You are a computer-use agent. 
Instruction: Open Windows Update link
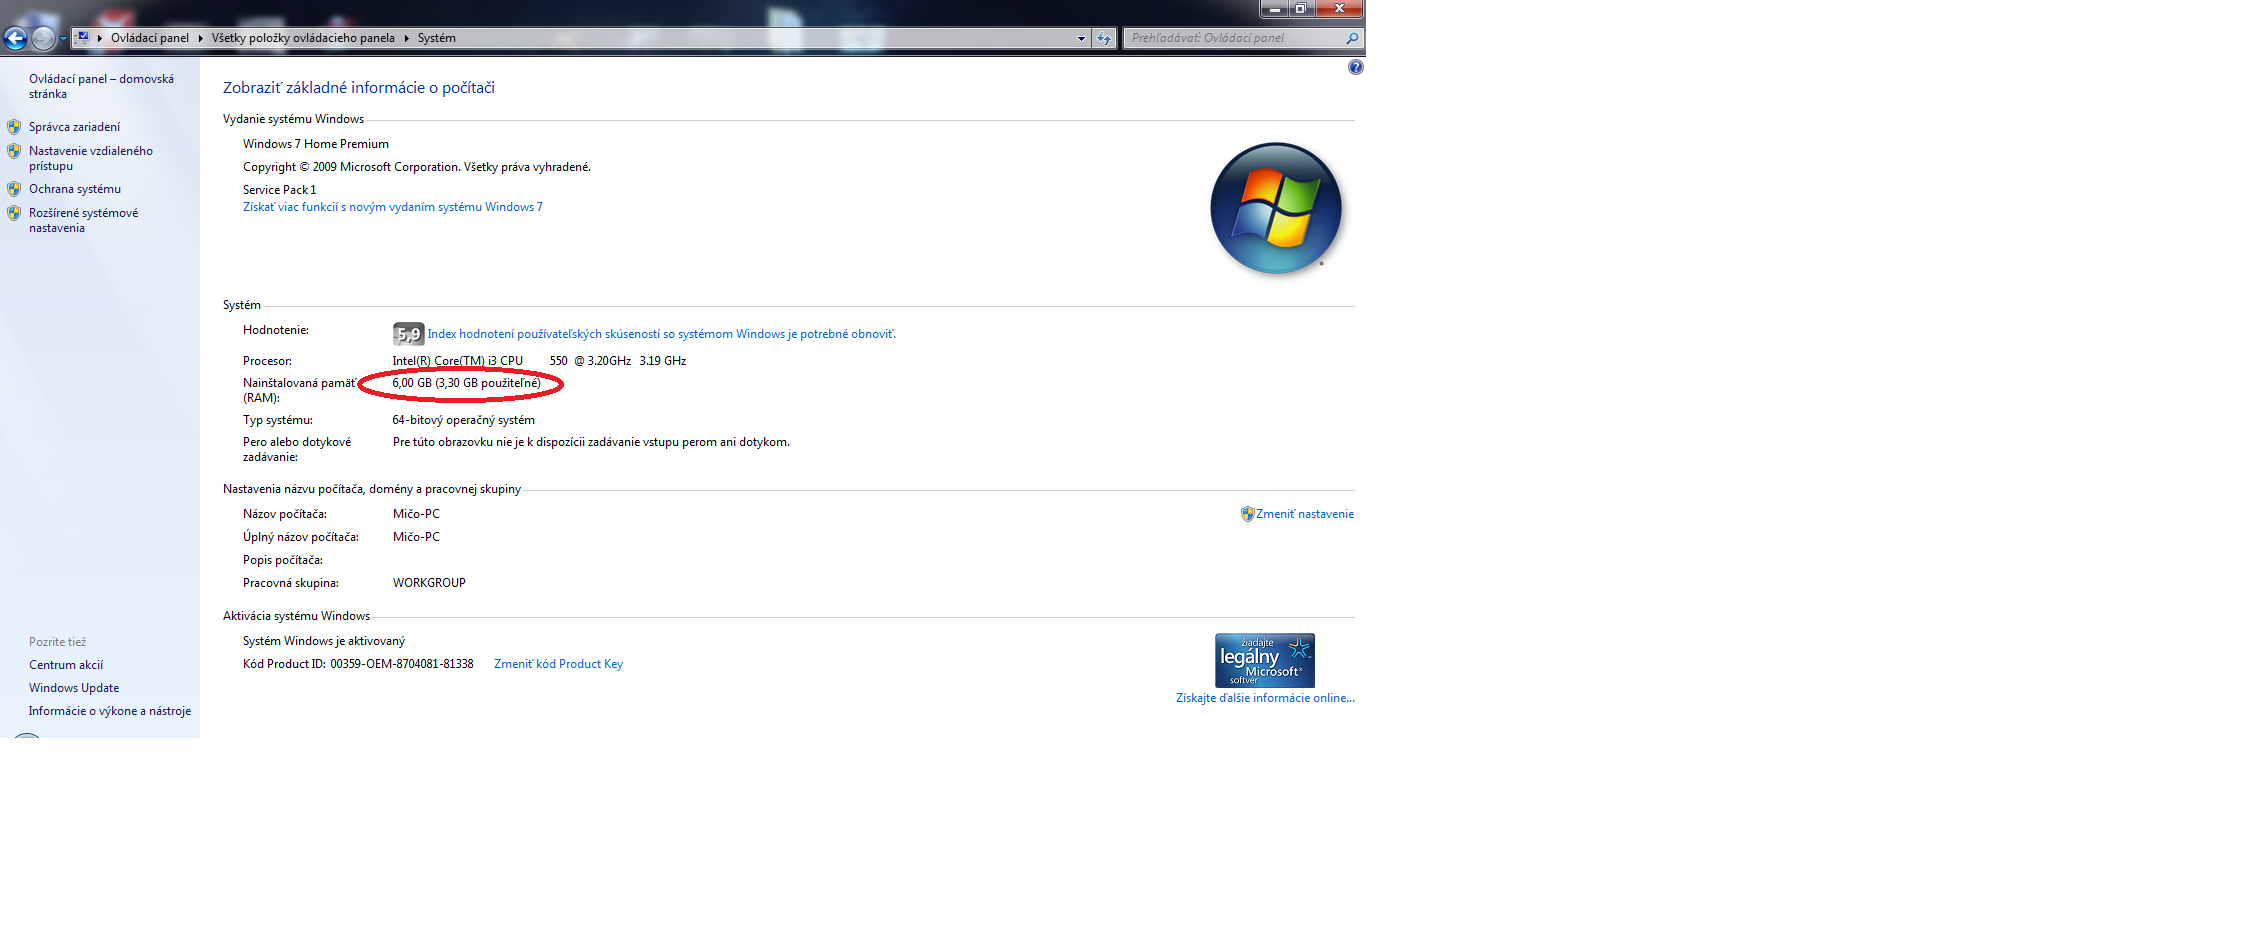coord(74,688)
